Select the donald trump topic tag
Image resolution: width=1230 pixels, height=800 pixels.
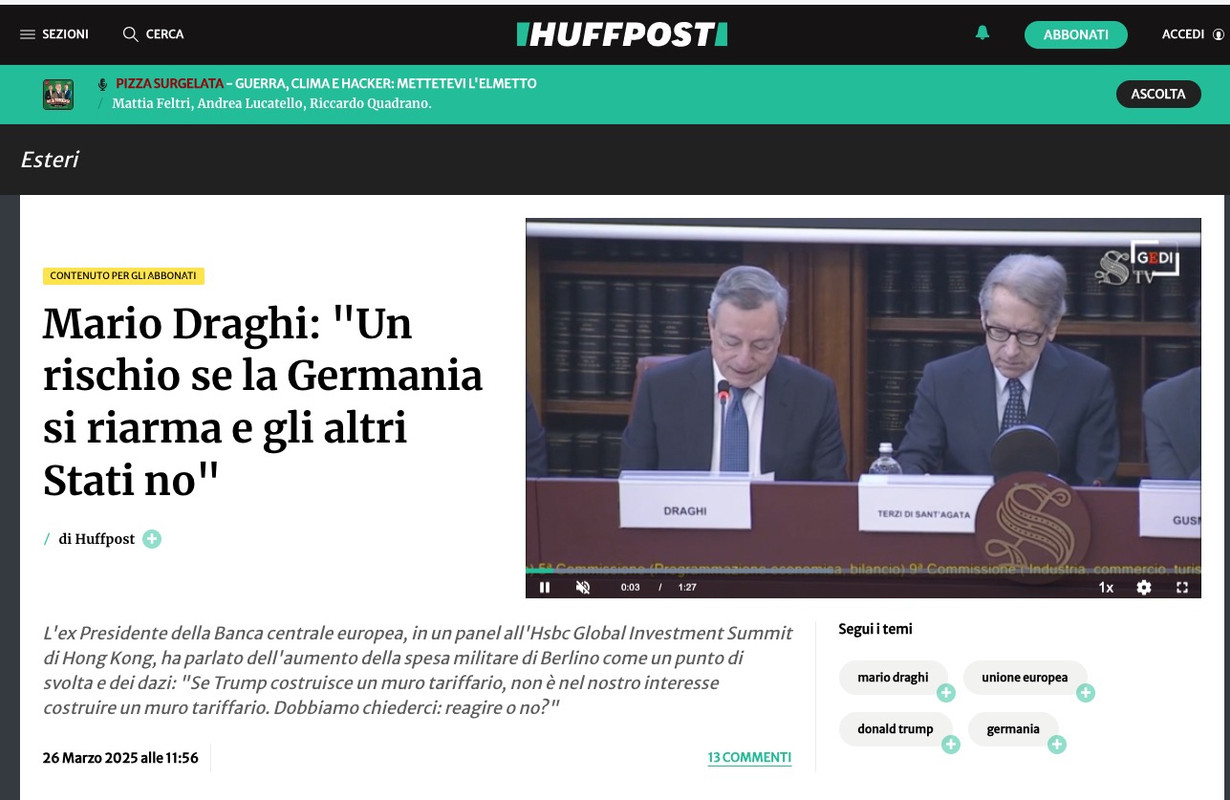pos(895,729)
